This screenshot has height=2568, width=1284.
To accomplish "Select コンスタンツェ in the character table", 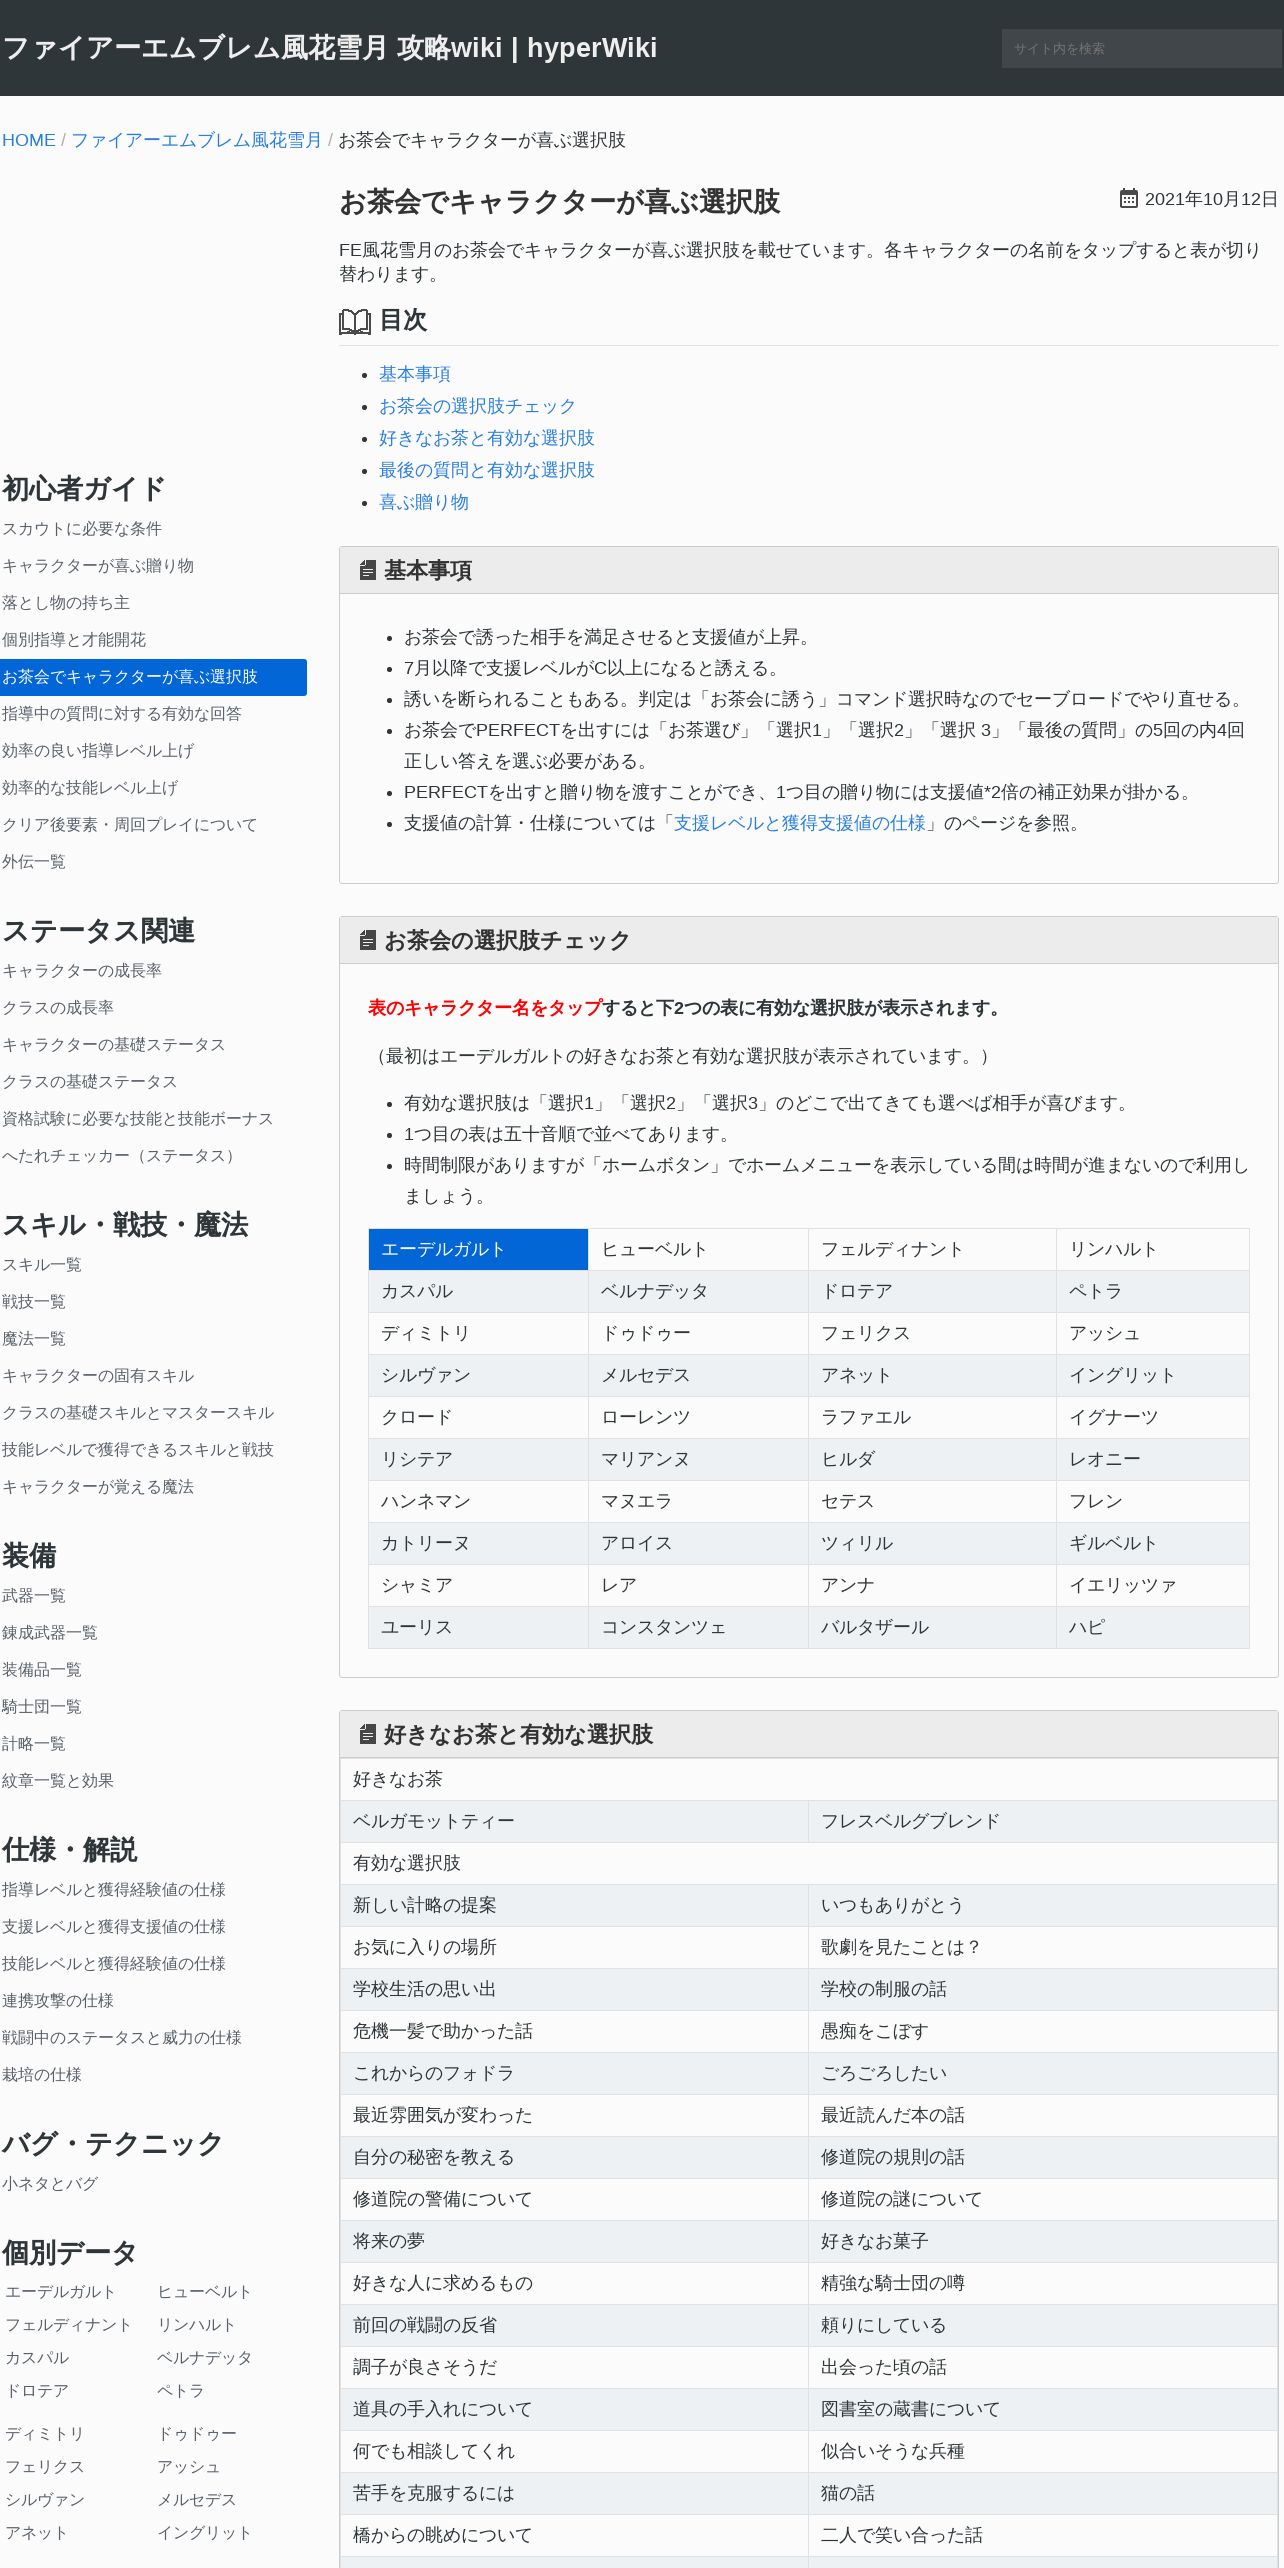I will point(698,1628).
